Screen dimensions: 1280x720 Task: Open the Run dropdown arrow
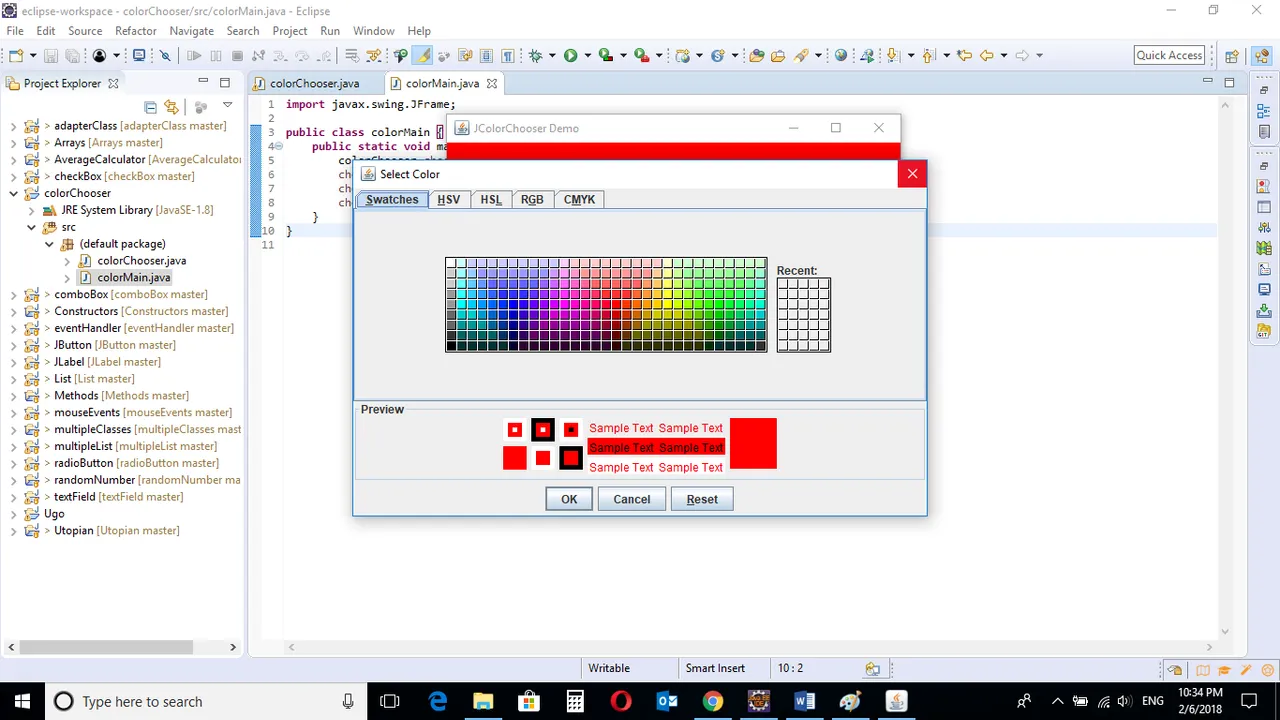(x=587, y=56)
